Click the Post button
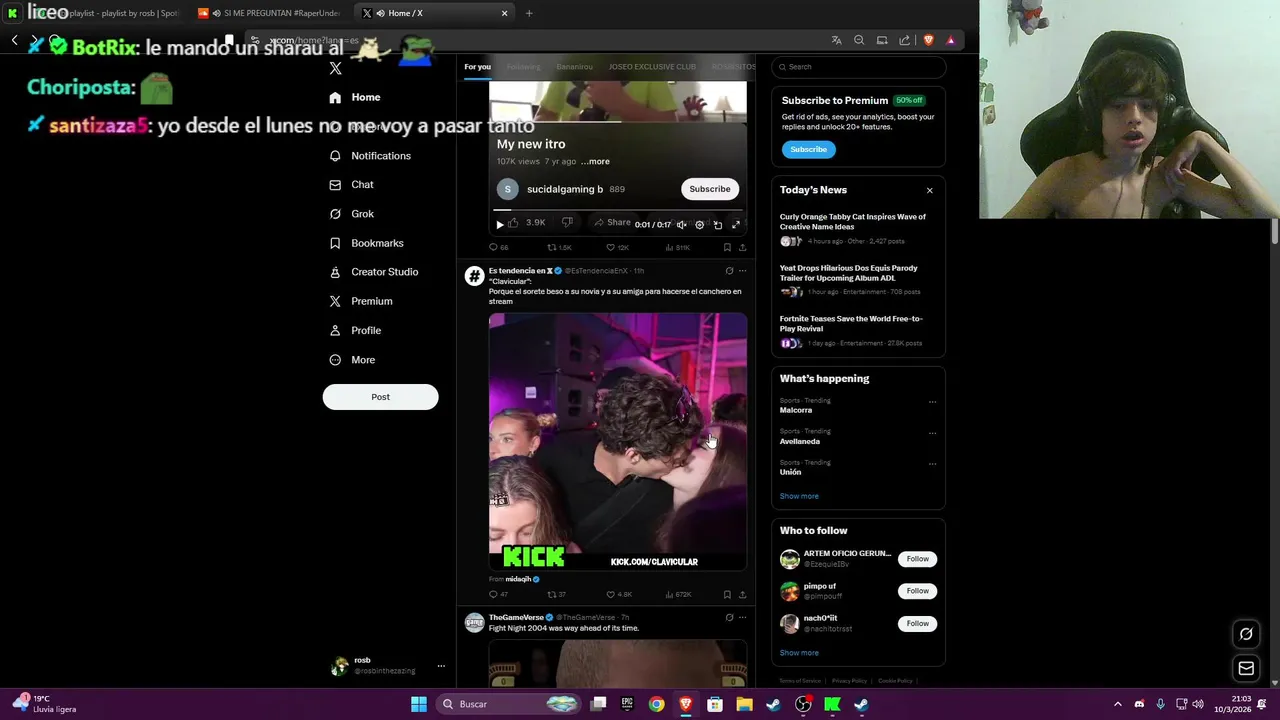The image size is (1280, 720). pyautogui.click(x=380, y=397)
